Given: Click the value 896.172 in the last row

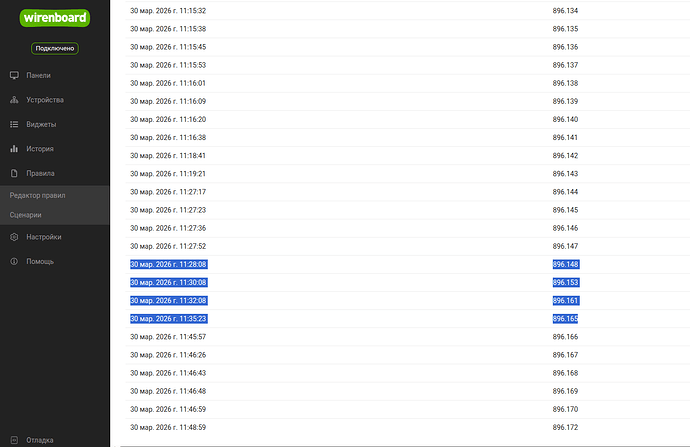Looking at the screenshot, I should click(x=565, y=428).
